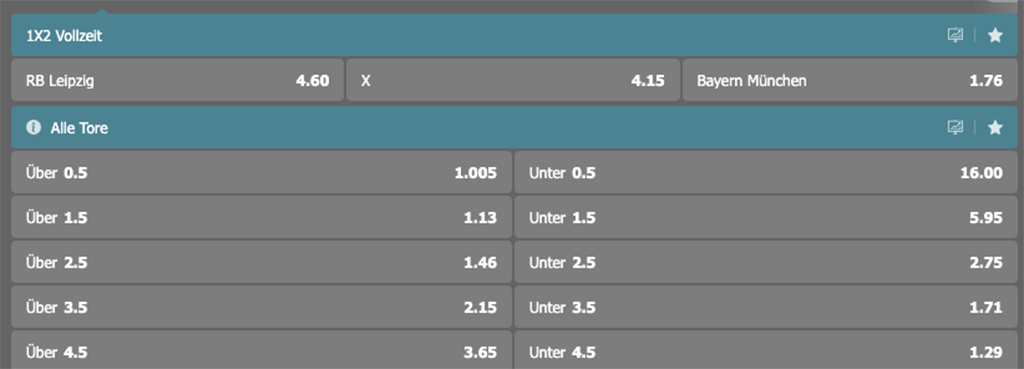Pick Unter 1.5 odds 5.95
Screen dimensions: 1024x369
coord(766,217)
